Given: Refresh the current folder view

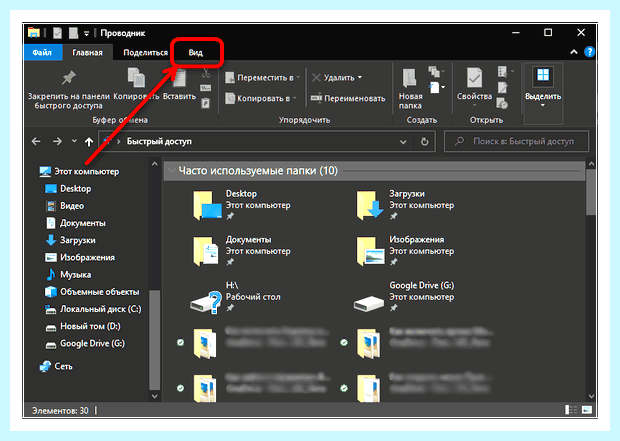Looking at the screenshot, I should tap(424, 142).
